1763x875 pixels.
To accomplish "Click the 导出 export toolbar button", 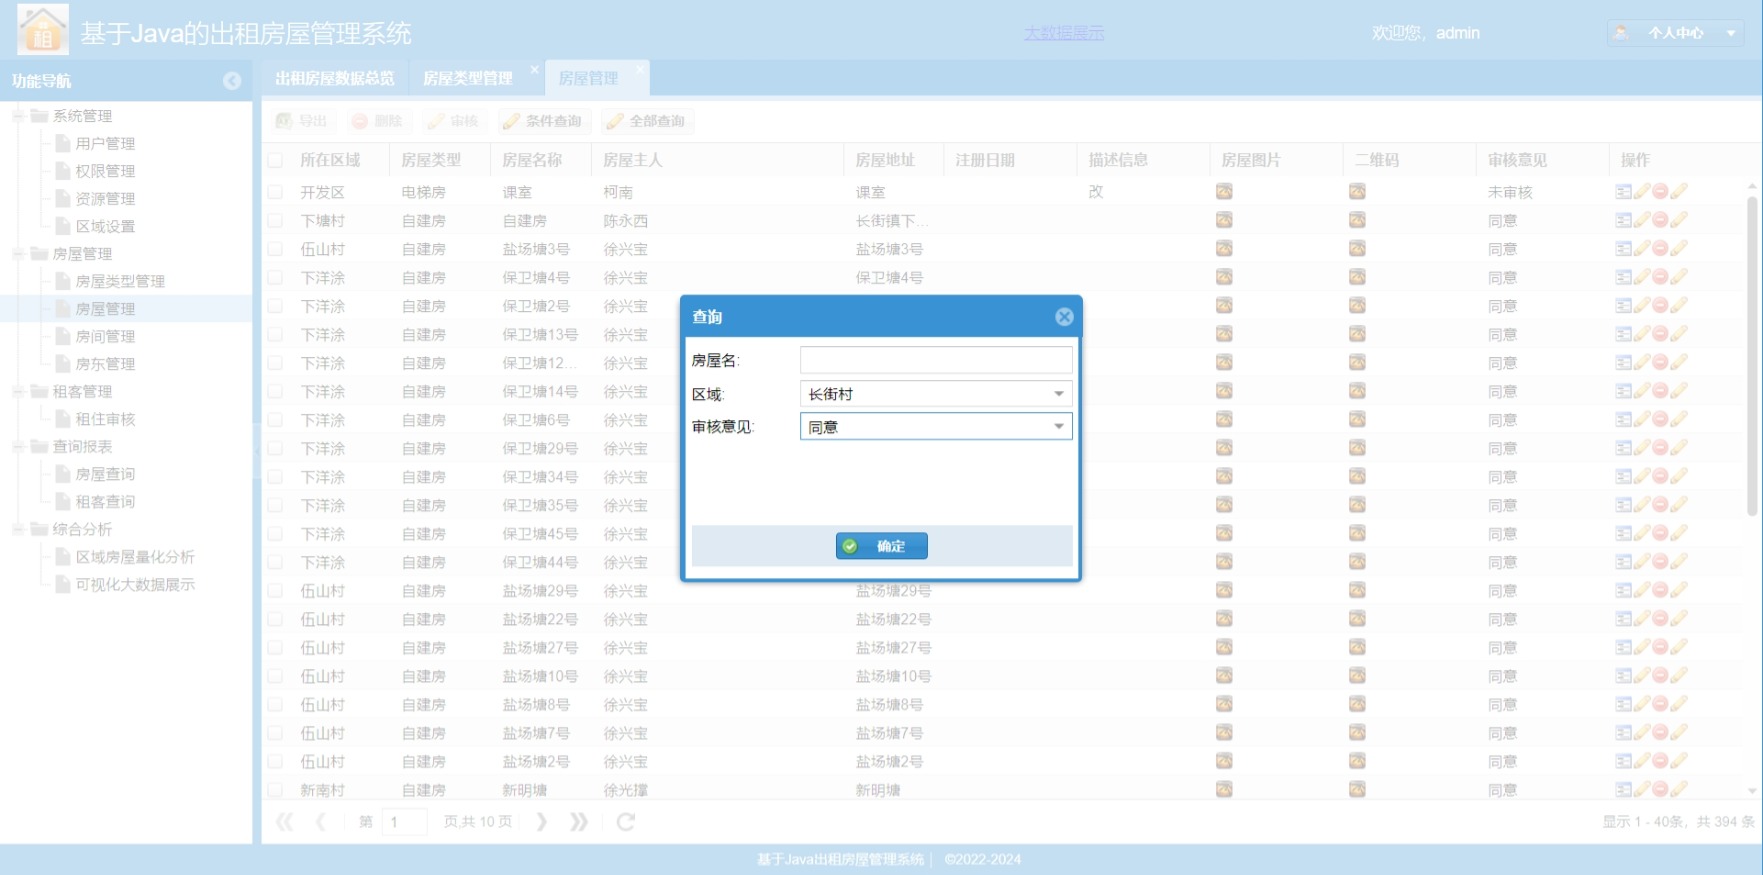I will (x=303, y=121).
